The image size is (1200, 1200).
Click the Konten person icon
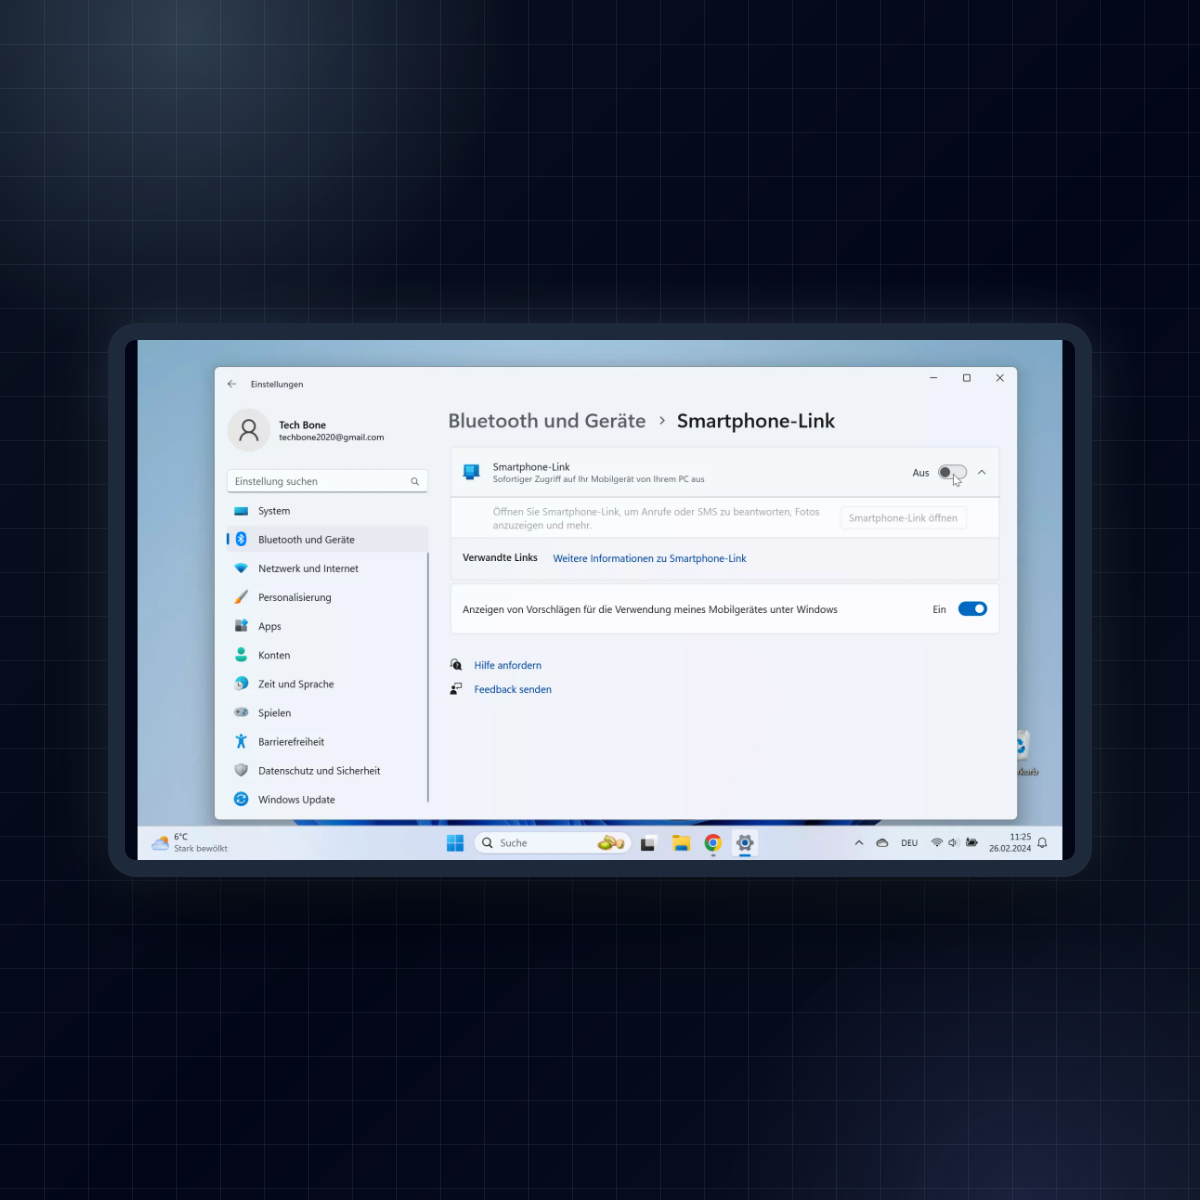[x=241, y=655]
